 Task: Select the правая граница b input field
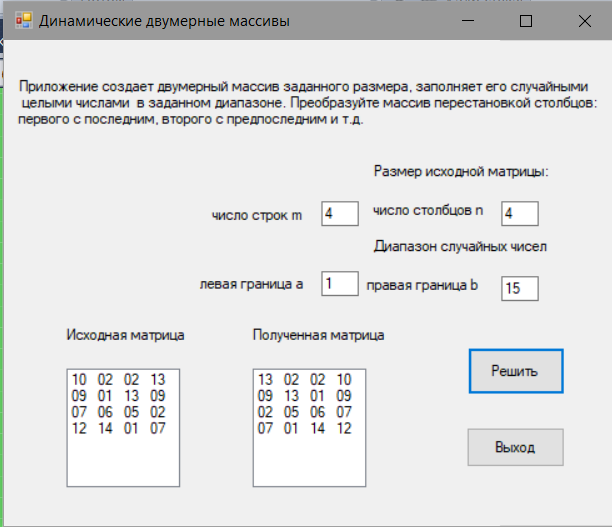click(x=519, y=288)
